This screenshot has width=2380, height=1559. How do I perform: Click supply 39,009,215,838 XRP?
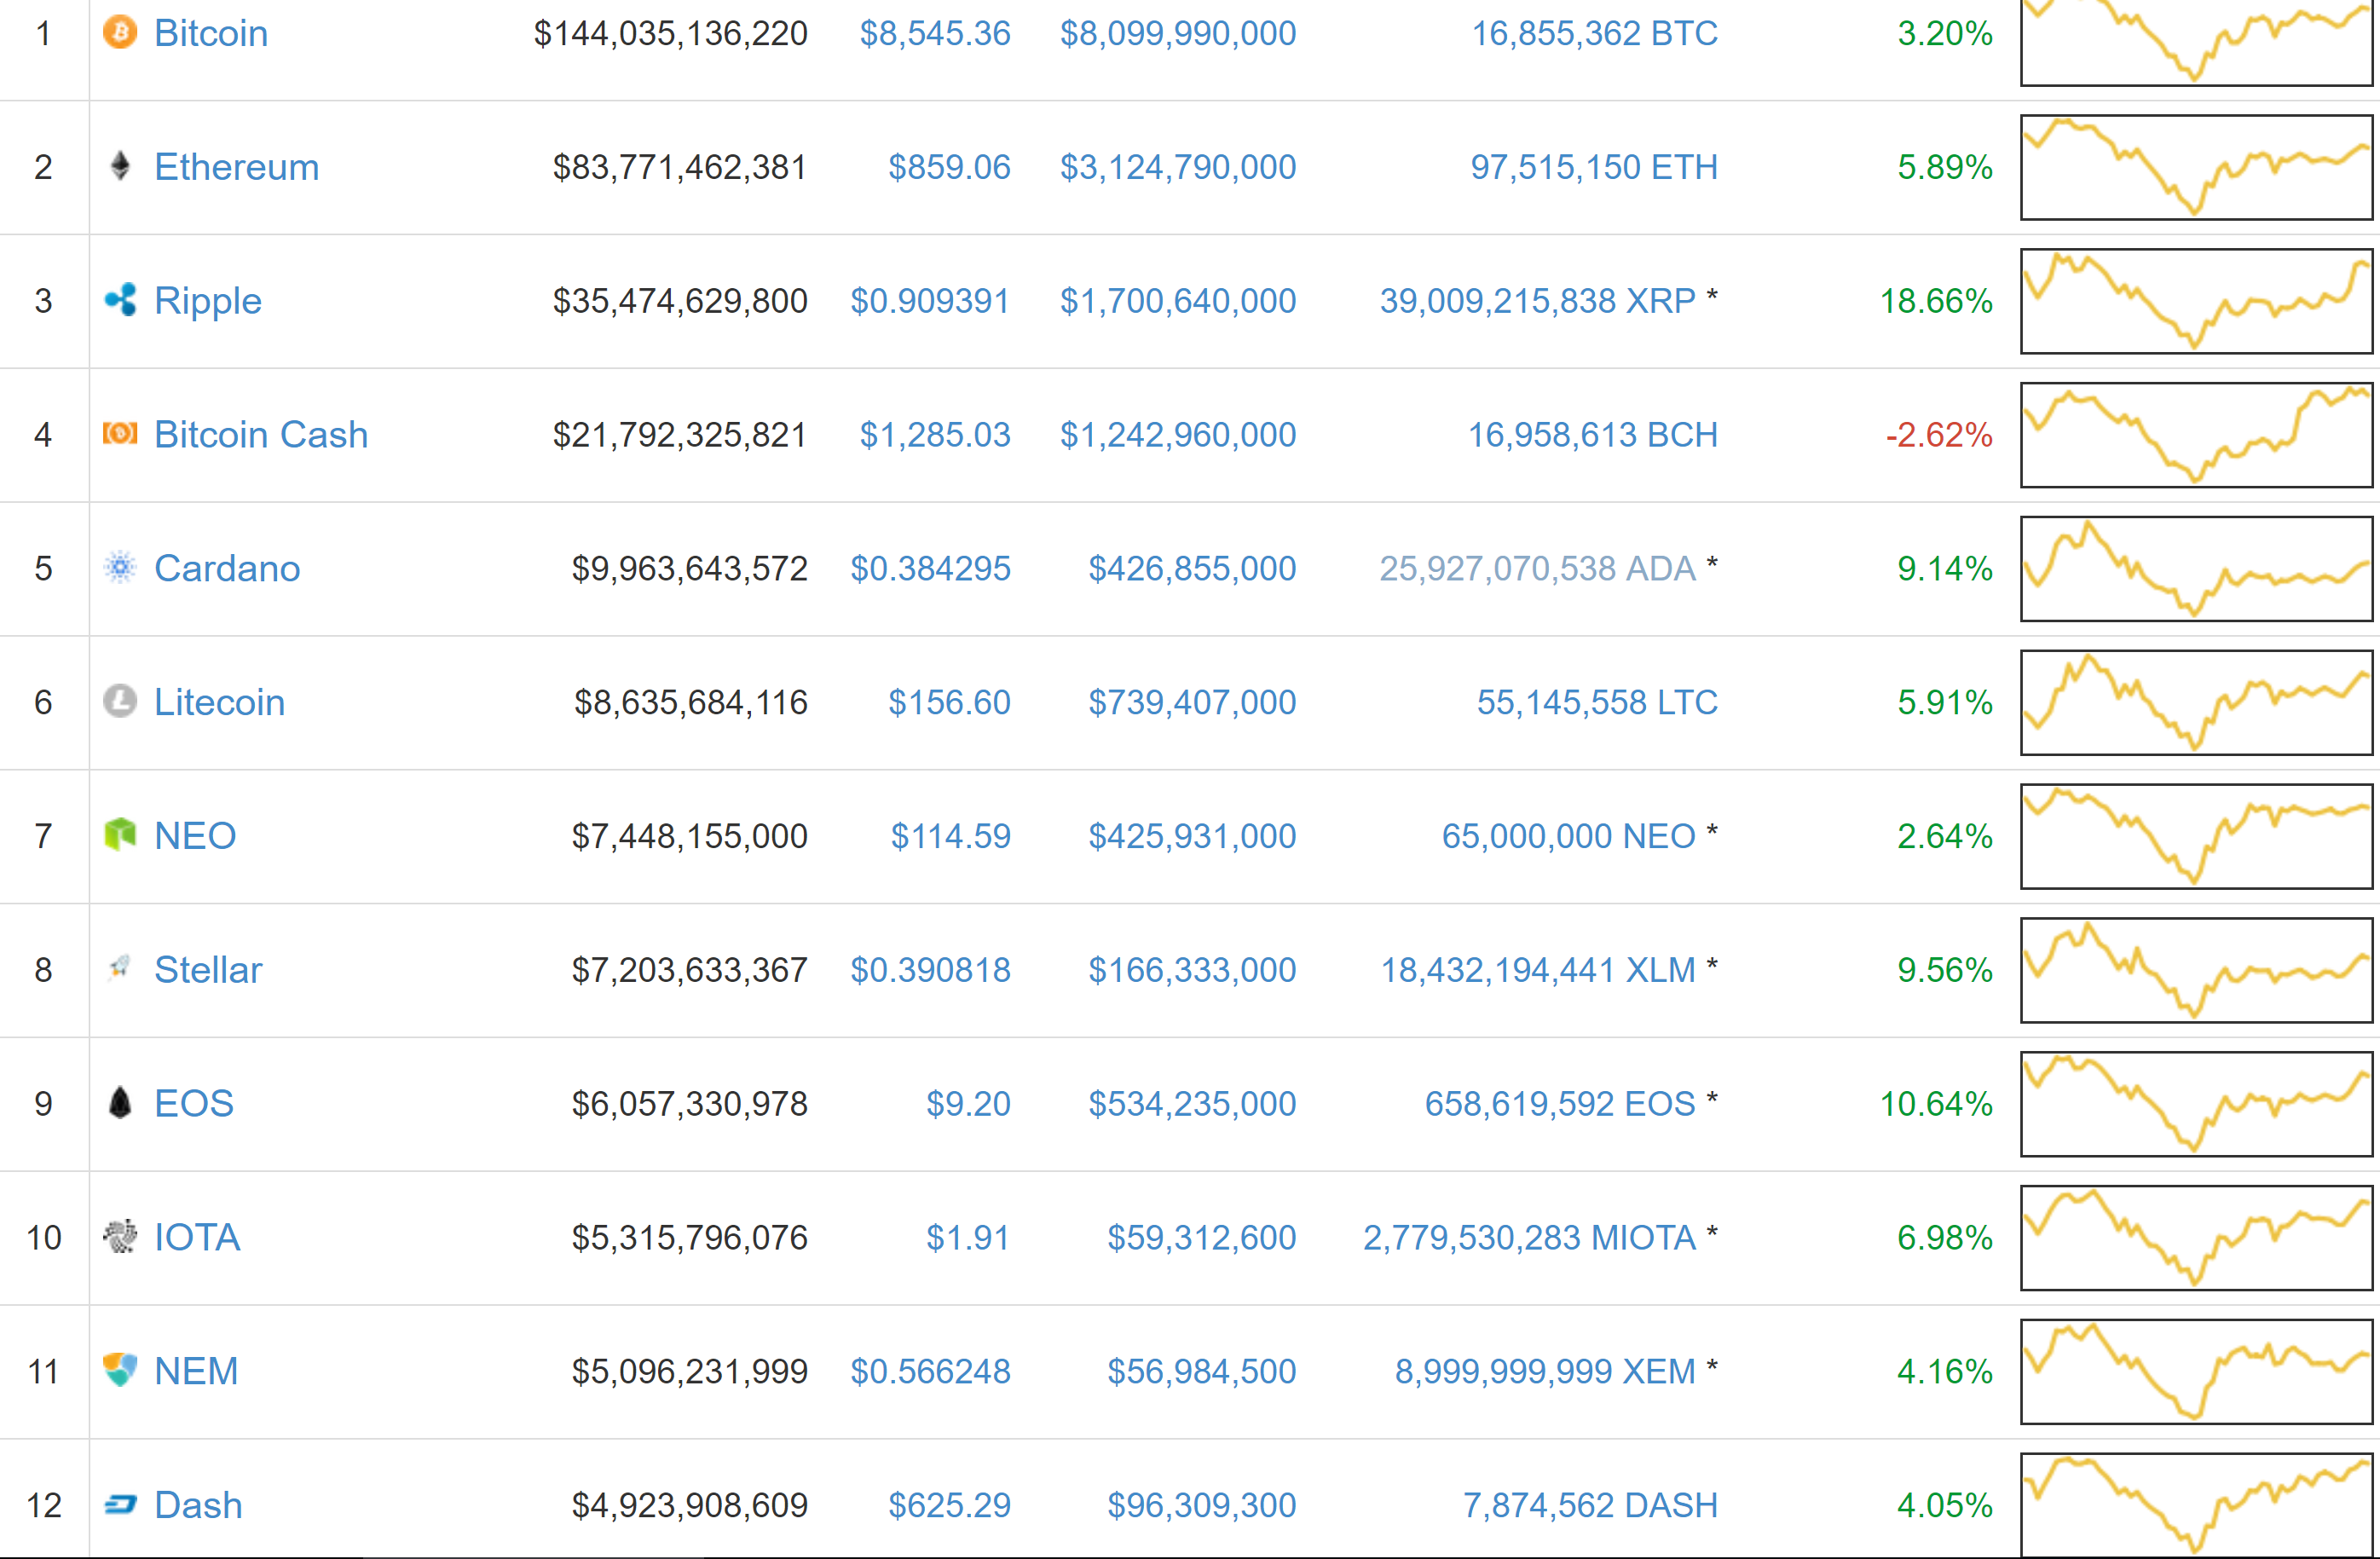pyautogui.click(x=1537, y=301)
